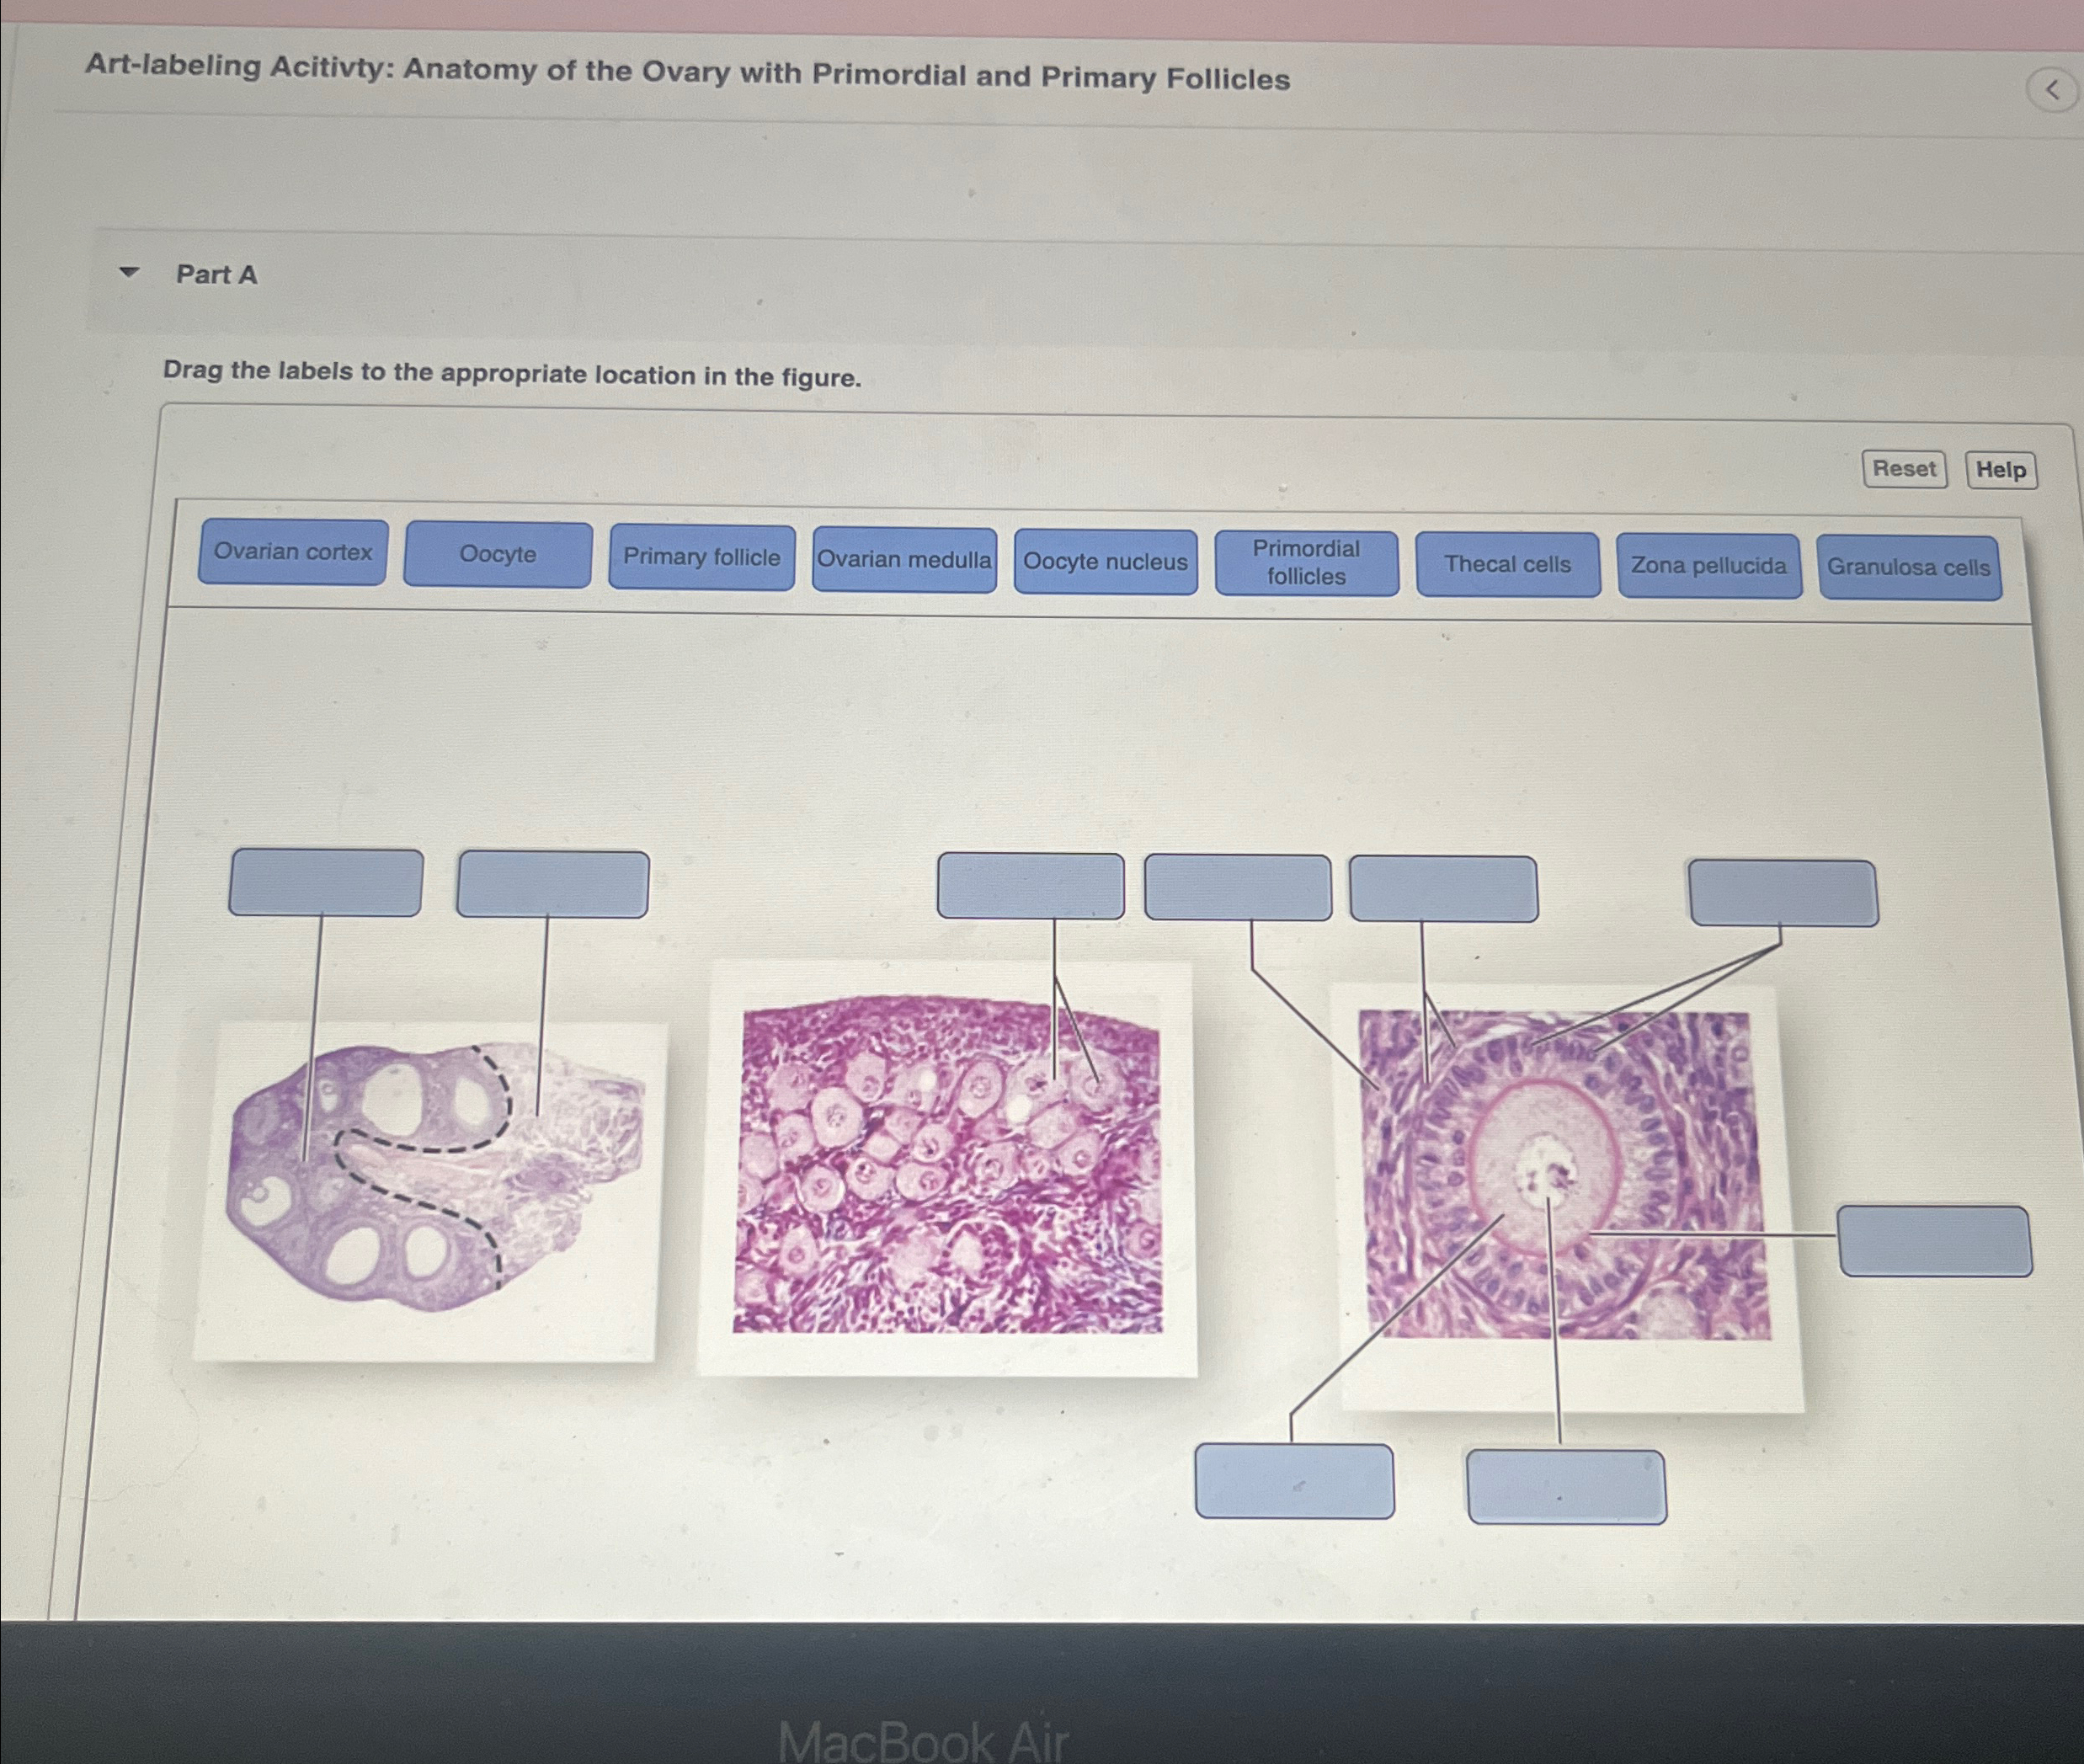Click the leftmost empty target box above ovary image
Viewport: 2084px width, 1764px height.
pos(326,883)
